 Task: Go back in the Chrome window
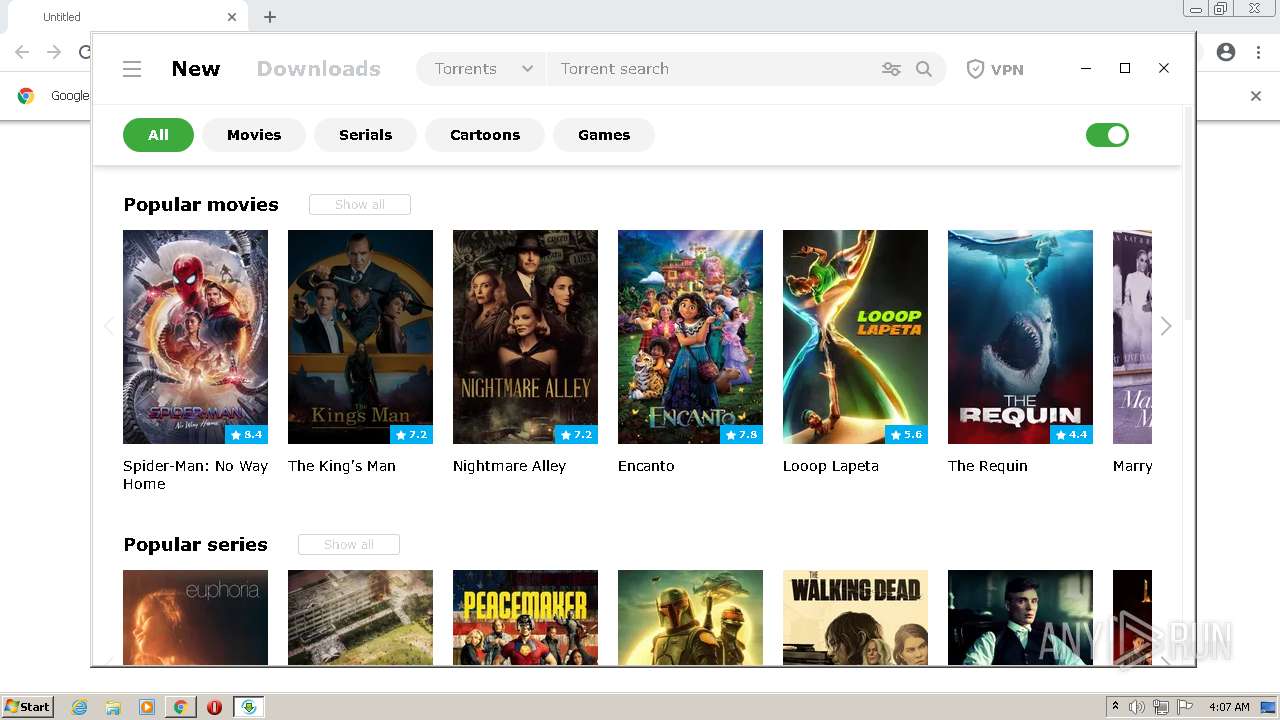tap(22, 53)
